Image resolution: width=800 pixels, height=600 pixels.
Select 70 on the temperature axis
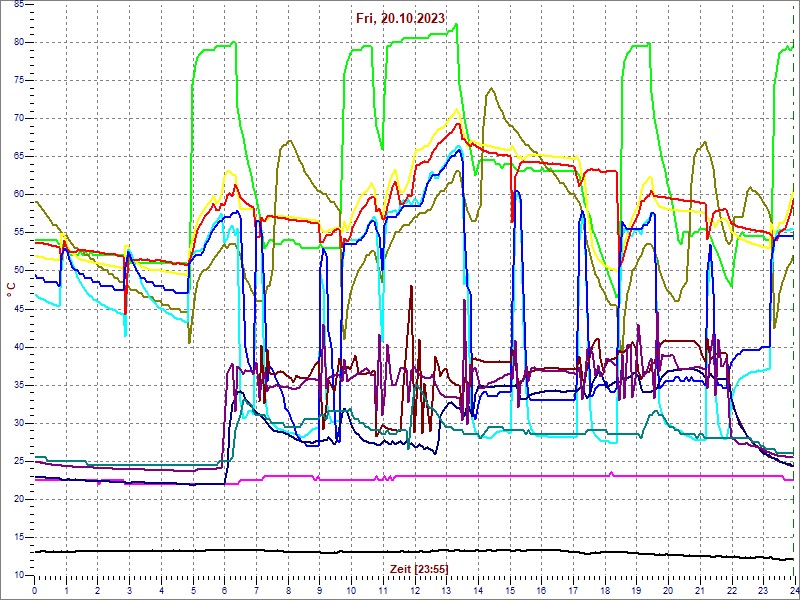coord(19,119)
